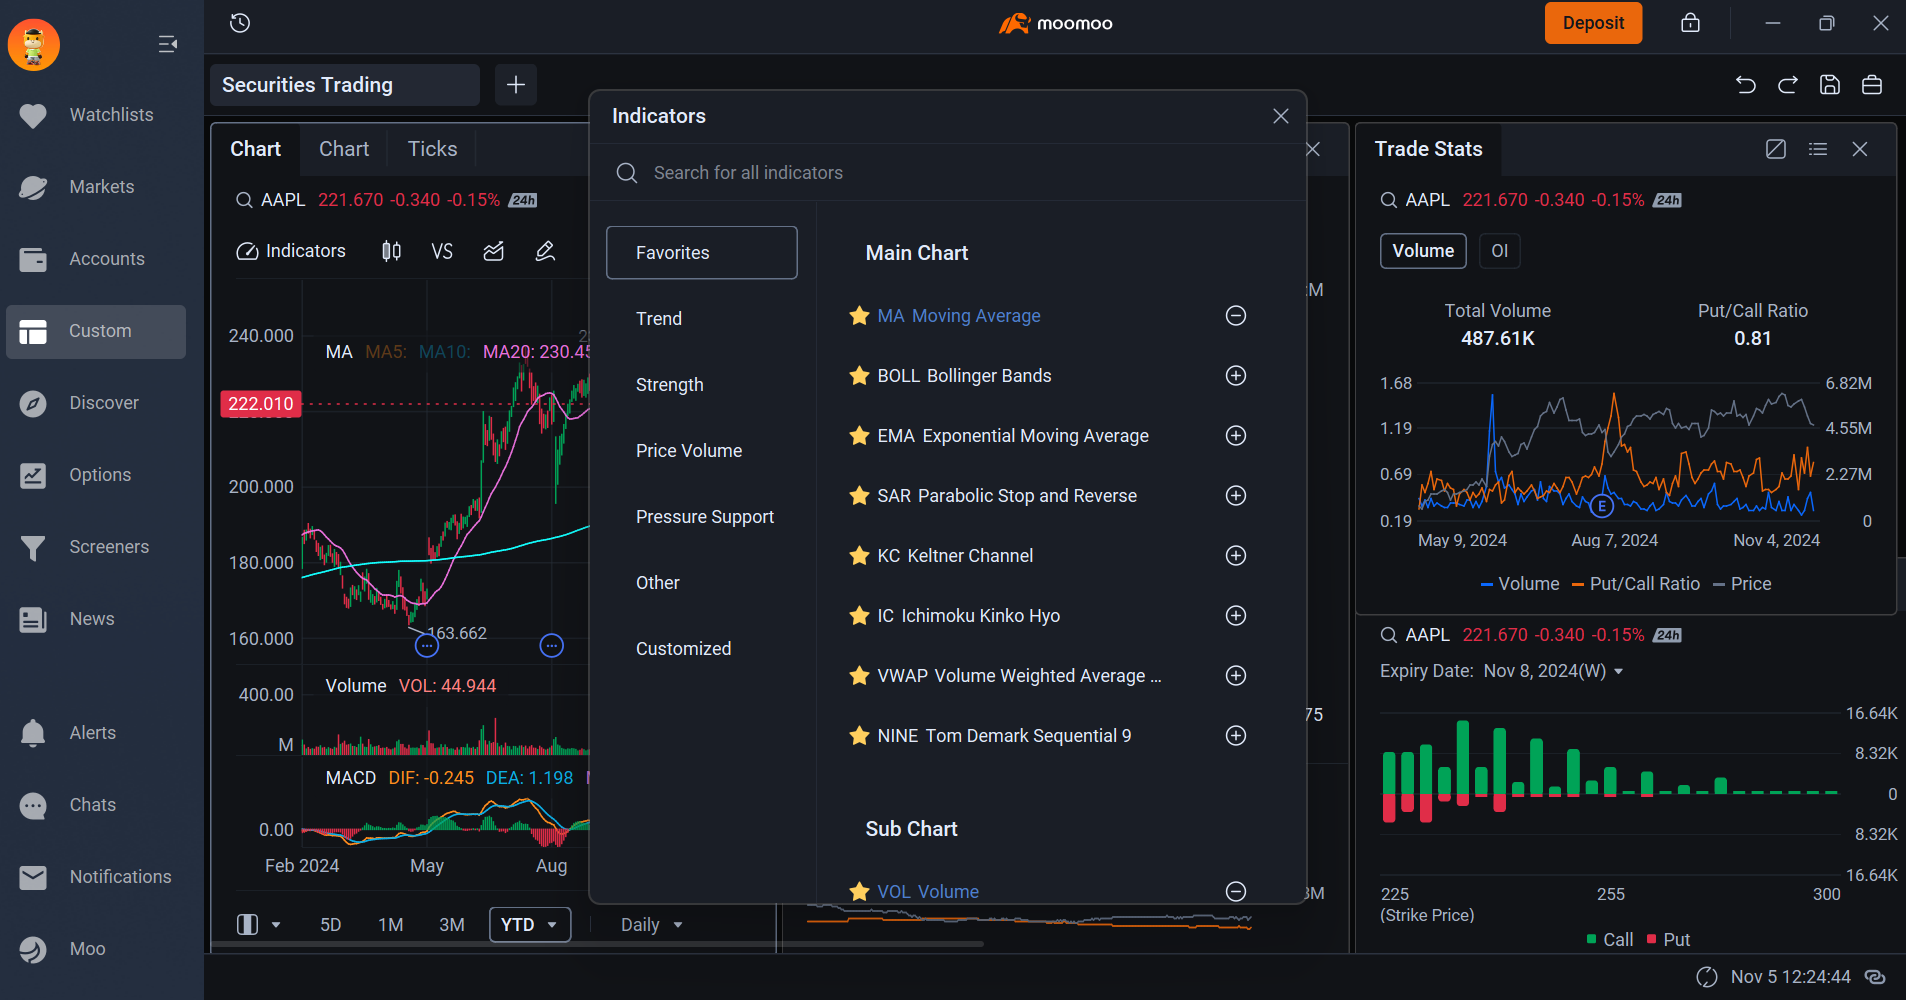Add VWAP Volume Weighted Average indicator
This screenshot has width=1906, height=1000.
(1236, 676)
